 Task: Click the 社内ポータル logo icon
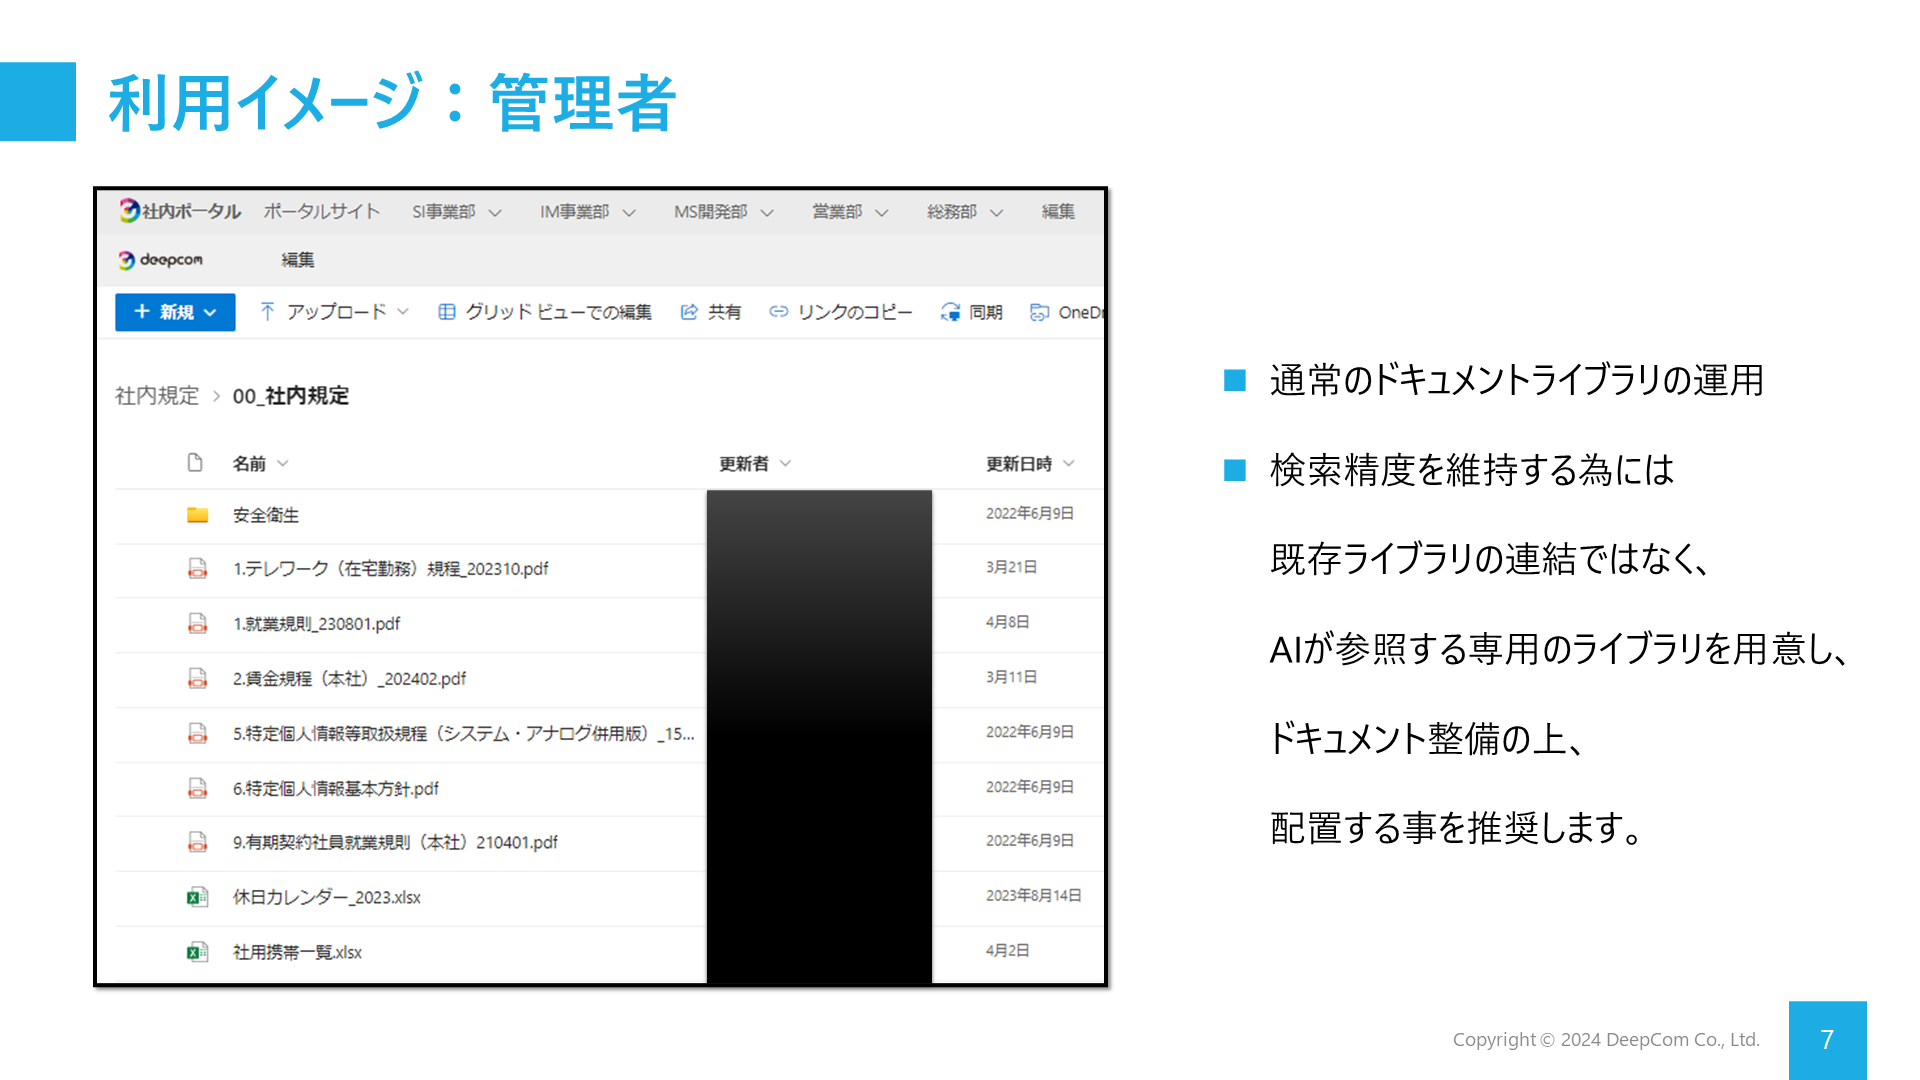coord(129,211)
